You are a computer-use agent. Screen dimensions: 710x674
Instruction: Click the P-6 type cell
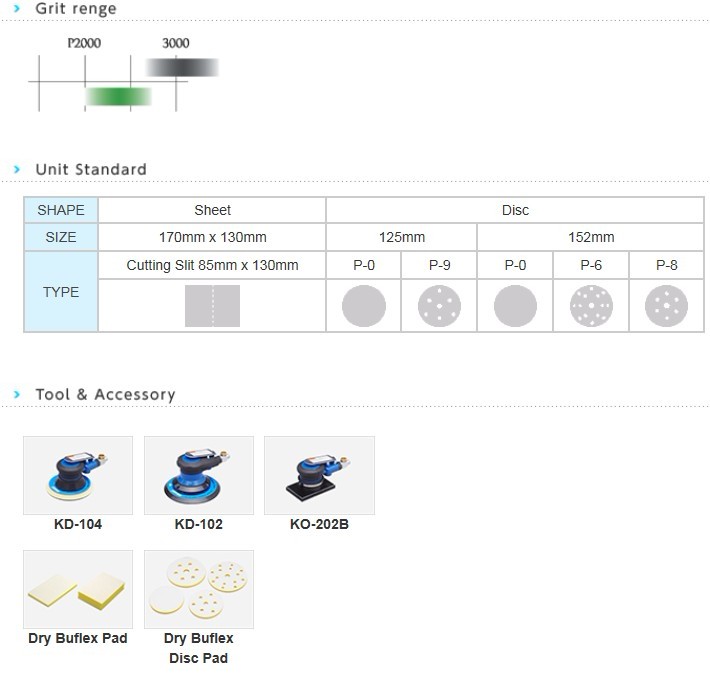point(591,265)
